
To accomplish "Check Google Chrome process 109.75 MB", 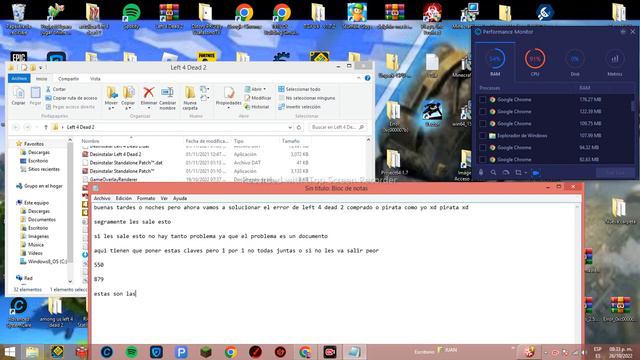I will pyautogui.click(x=482, y=124).
